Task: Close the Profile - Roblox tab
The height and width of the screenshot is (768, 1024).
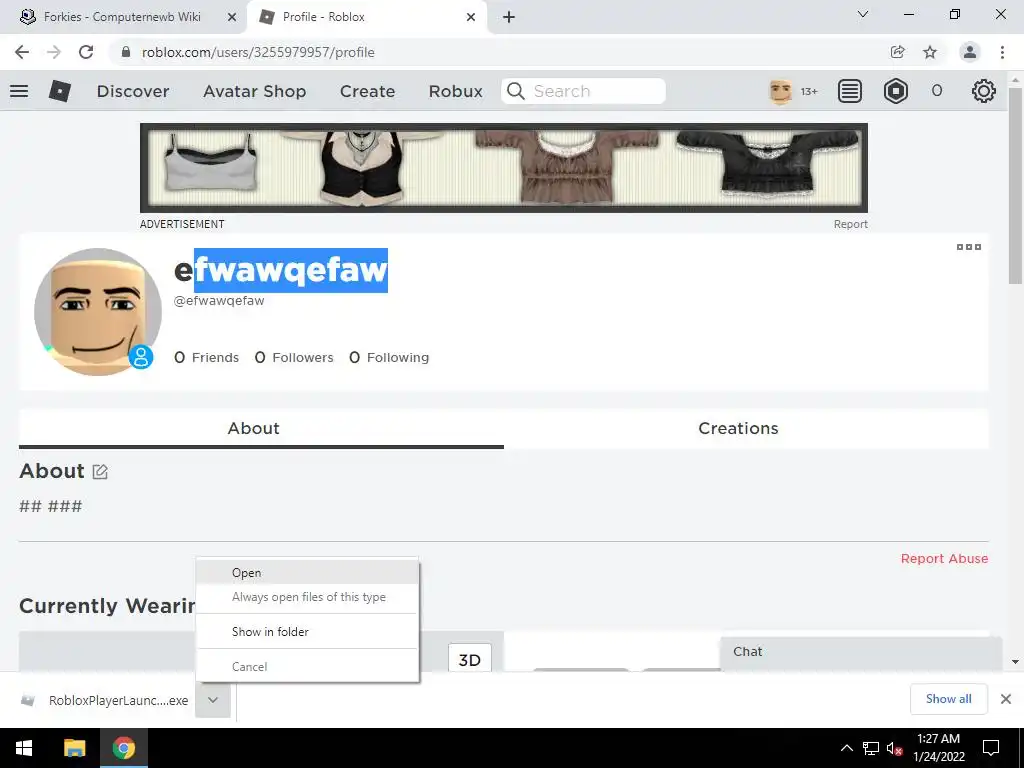Action: tap(471, 17)
